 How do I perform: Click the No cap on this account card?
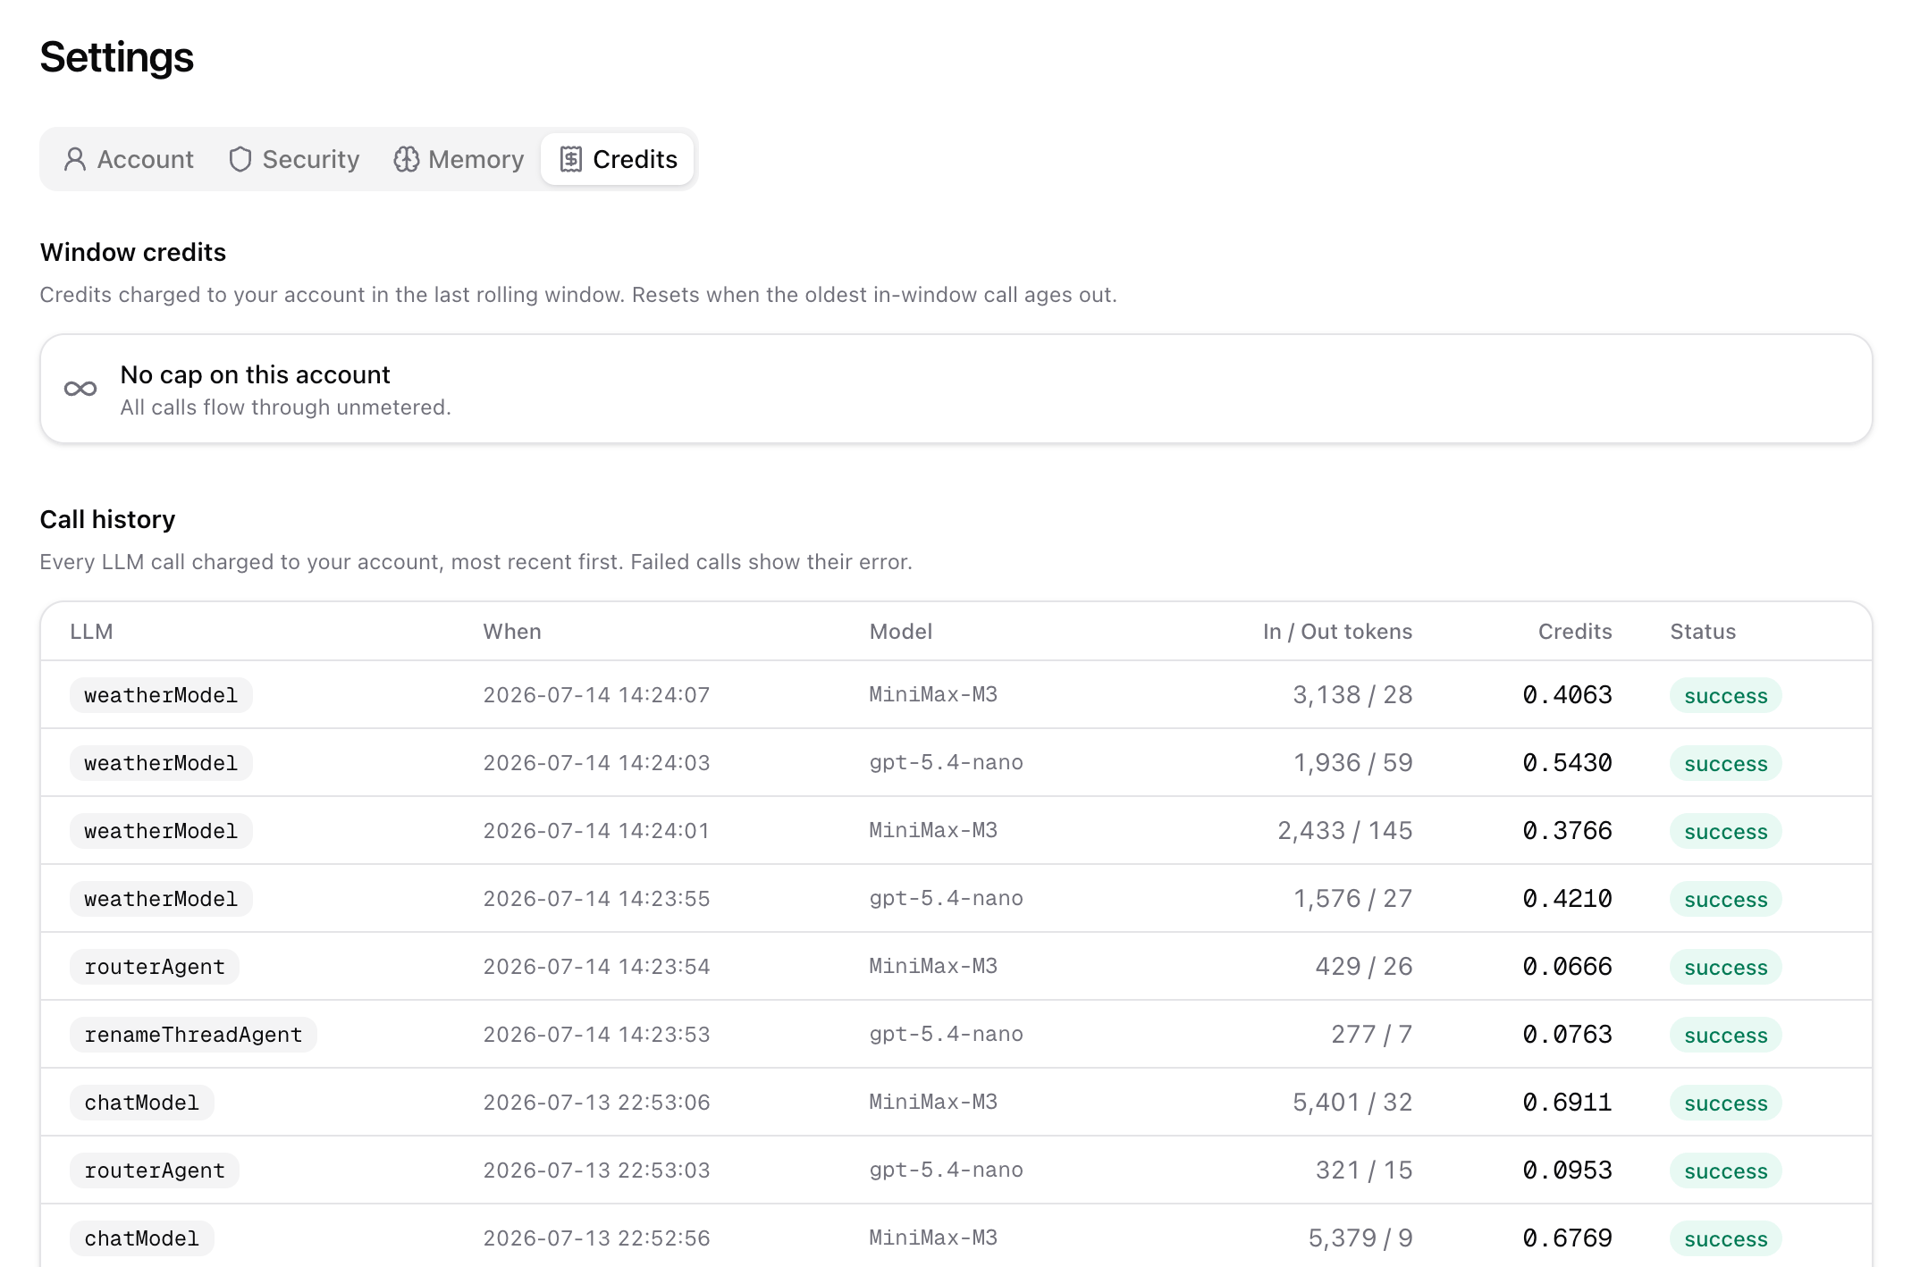[956, 389]
